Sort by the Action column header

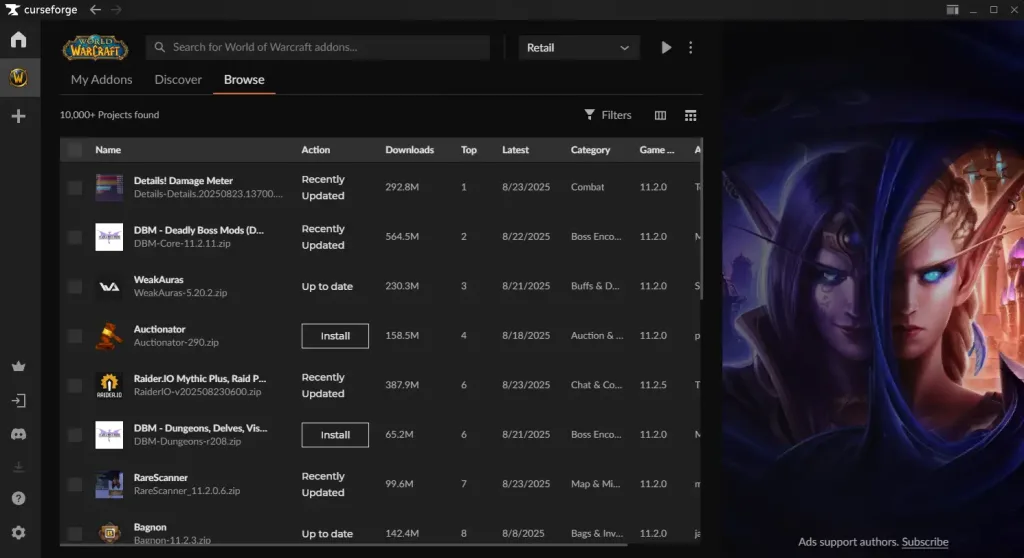pos(315,150)
